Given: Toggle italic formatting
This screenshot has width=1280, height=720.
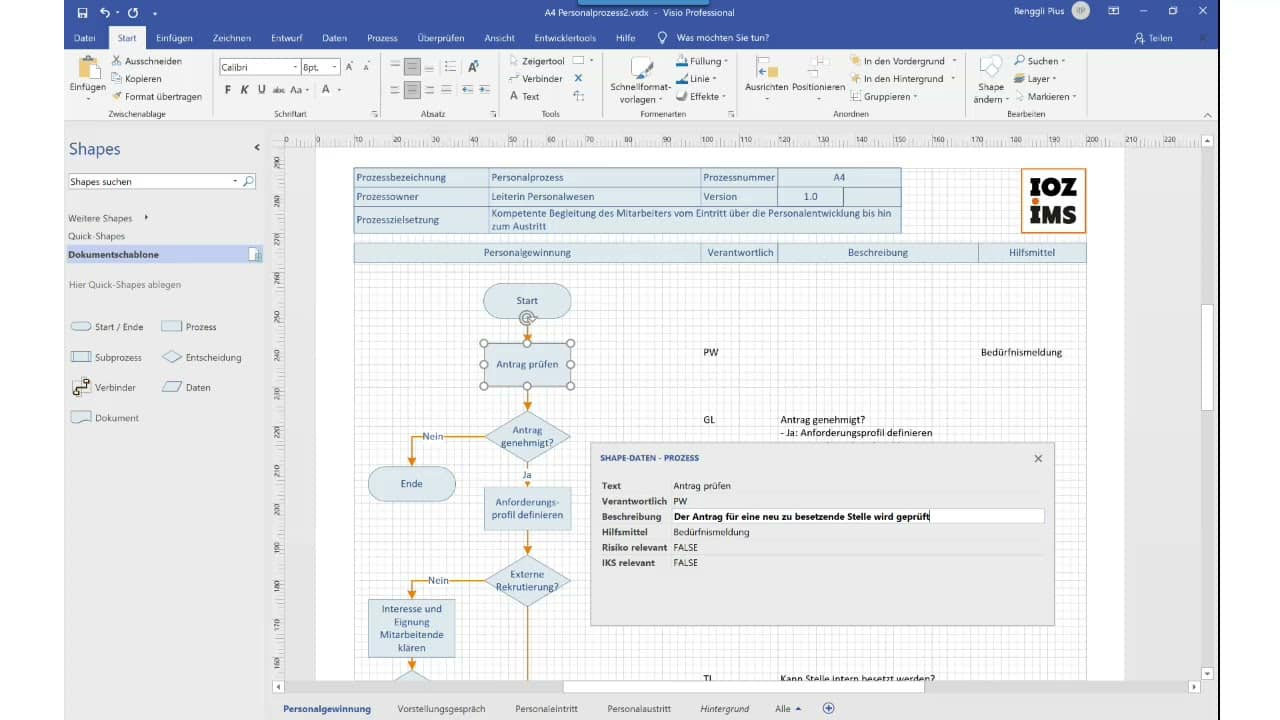Looking at the screenshot, I should [244, 89].
